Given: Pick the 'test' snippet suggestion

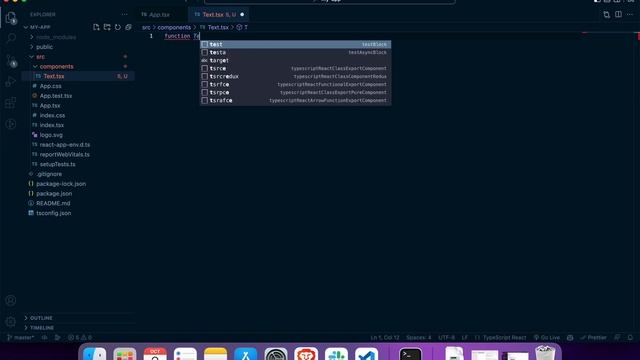Looking at the screenshot, I should (x=296, y=44).
